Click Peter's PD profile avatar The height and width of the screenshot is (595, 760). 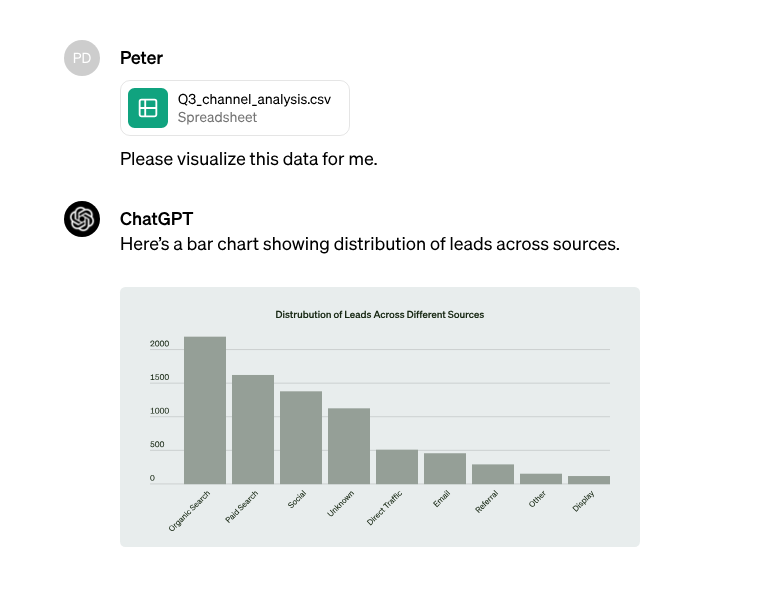pos(82,58)
